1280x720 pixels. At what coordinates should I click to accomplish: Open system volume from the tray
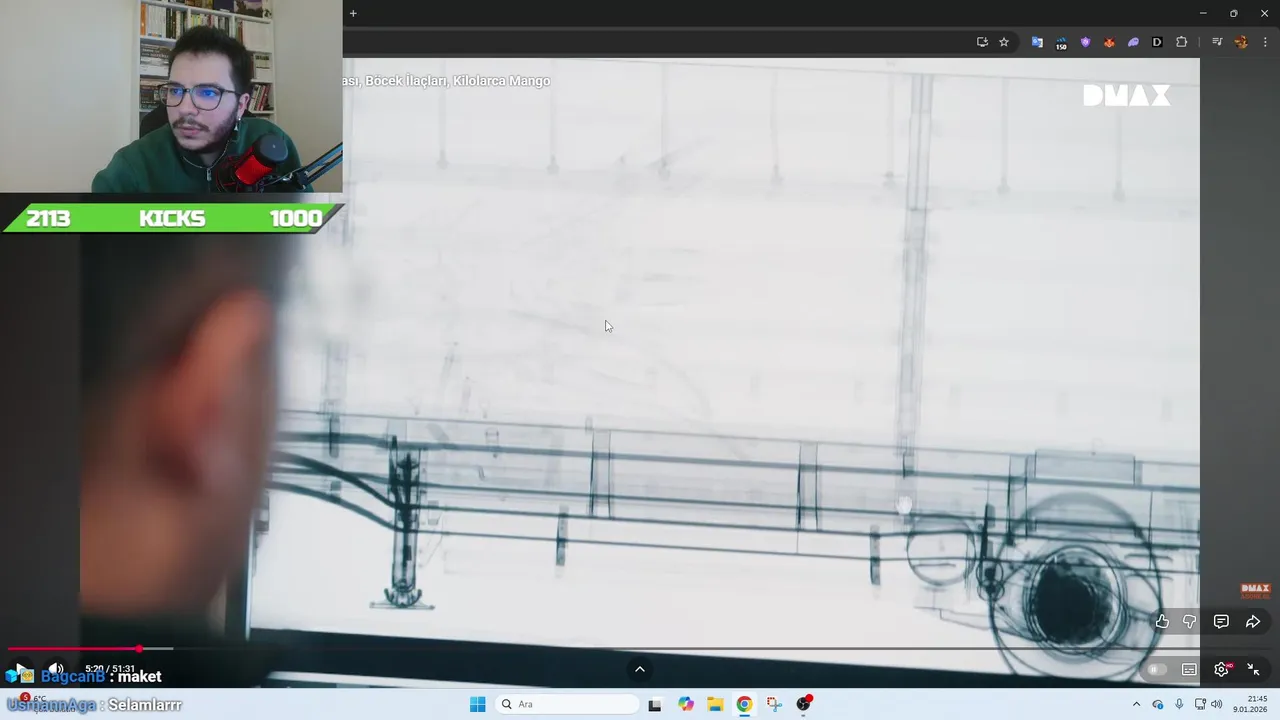1217,704
